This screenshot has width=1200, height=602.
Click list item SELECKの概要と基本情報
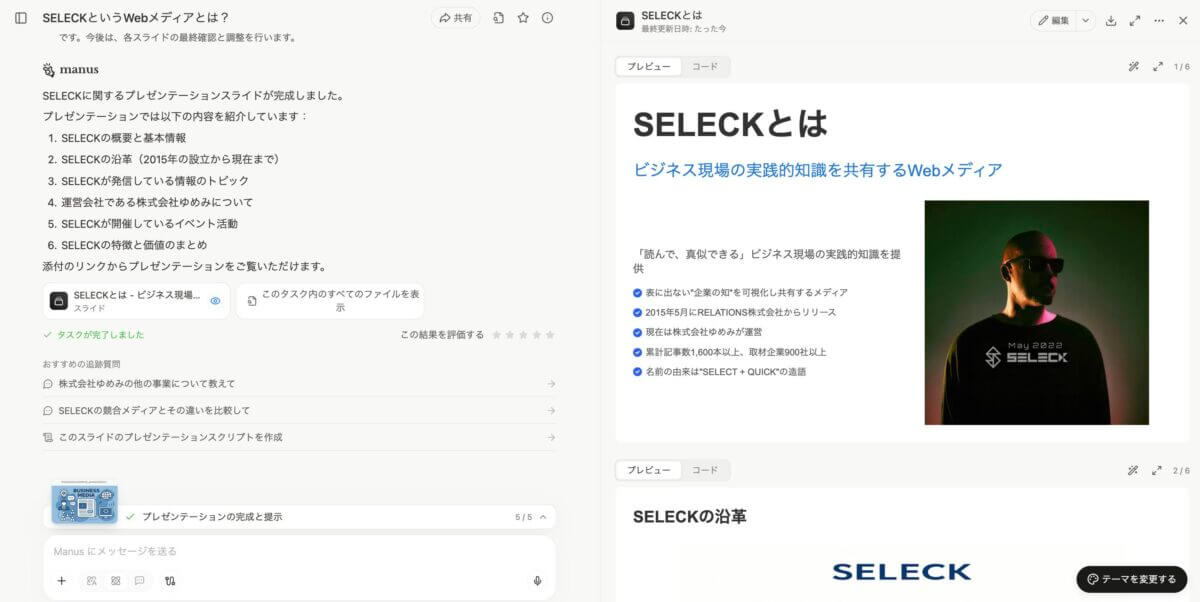point(123,138)
